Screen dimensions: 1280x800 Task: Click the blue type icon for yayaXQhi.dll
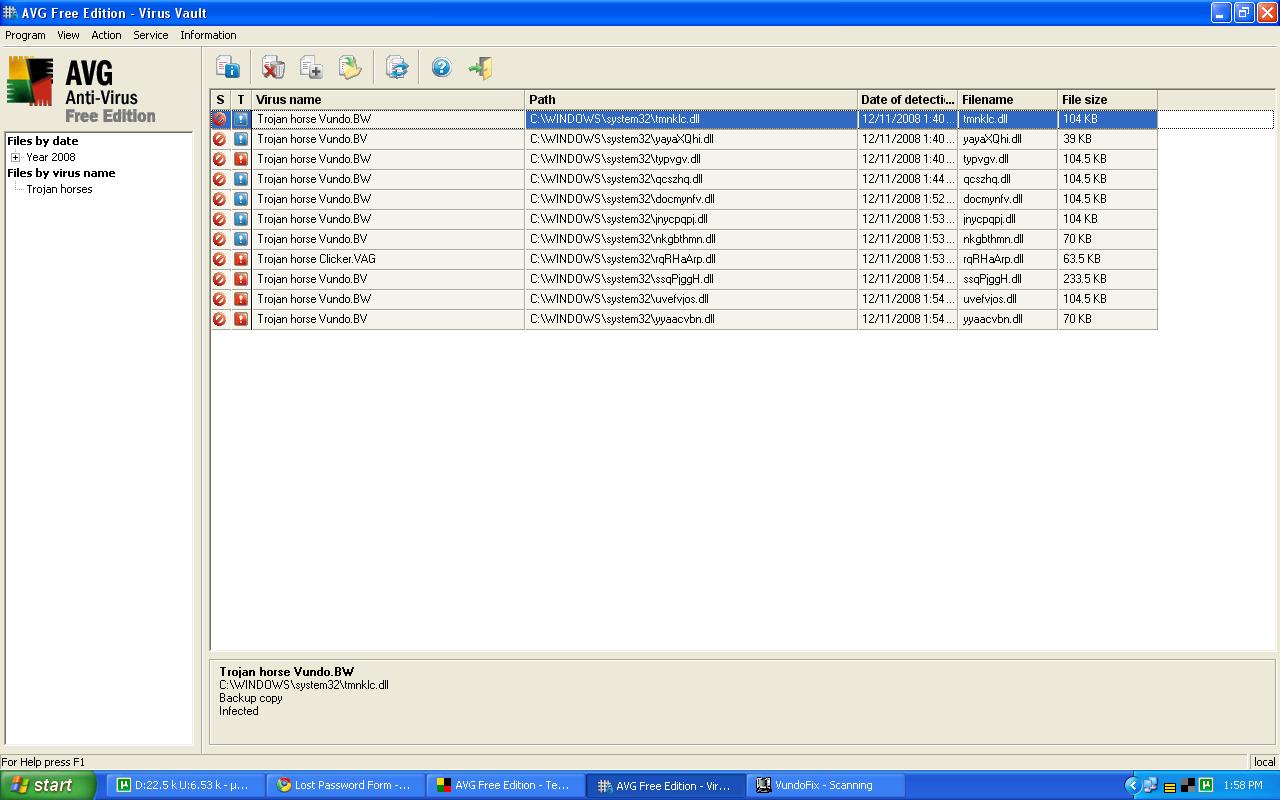tap(241, 139)
